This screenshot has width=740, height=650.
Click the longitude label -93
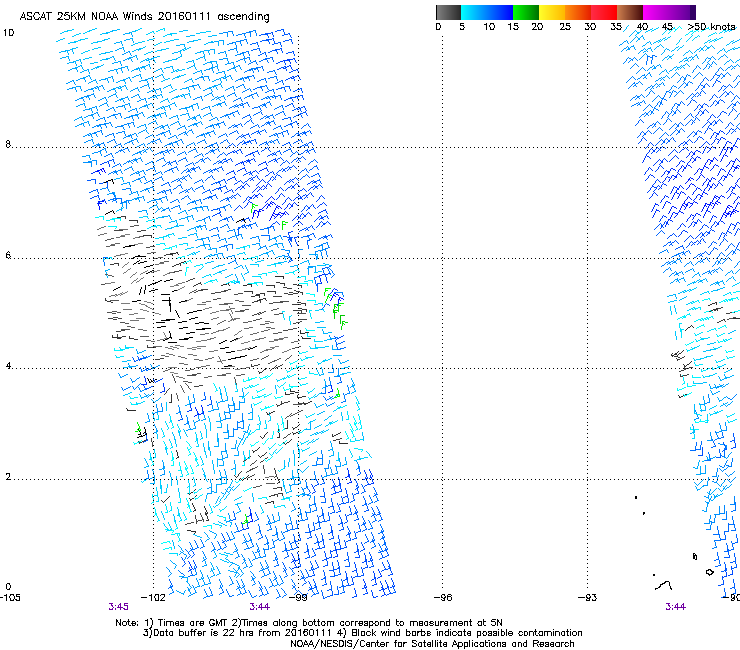tap(588, 597)
